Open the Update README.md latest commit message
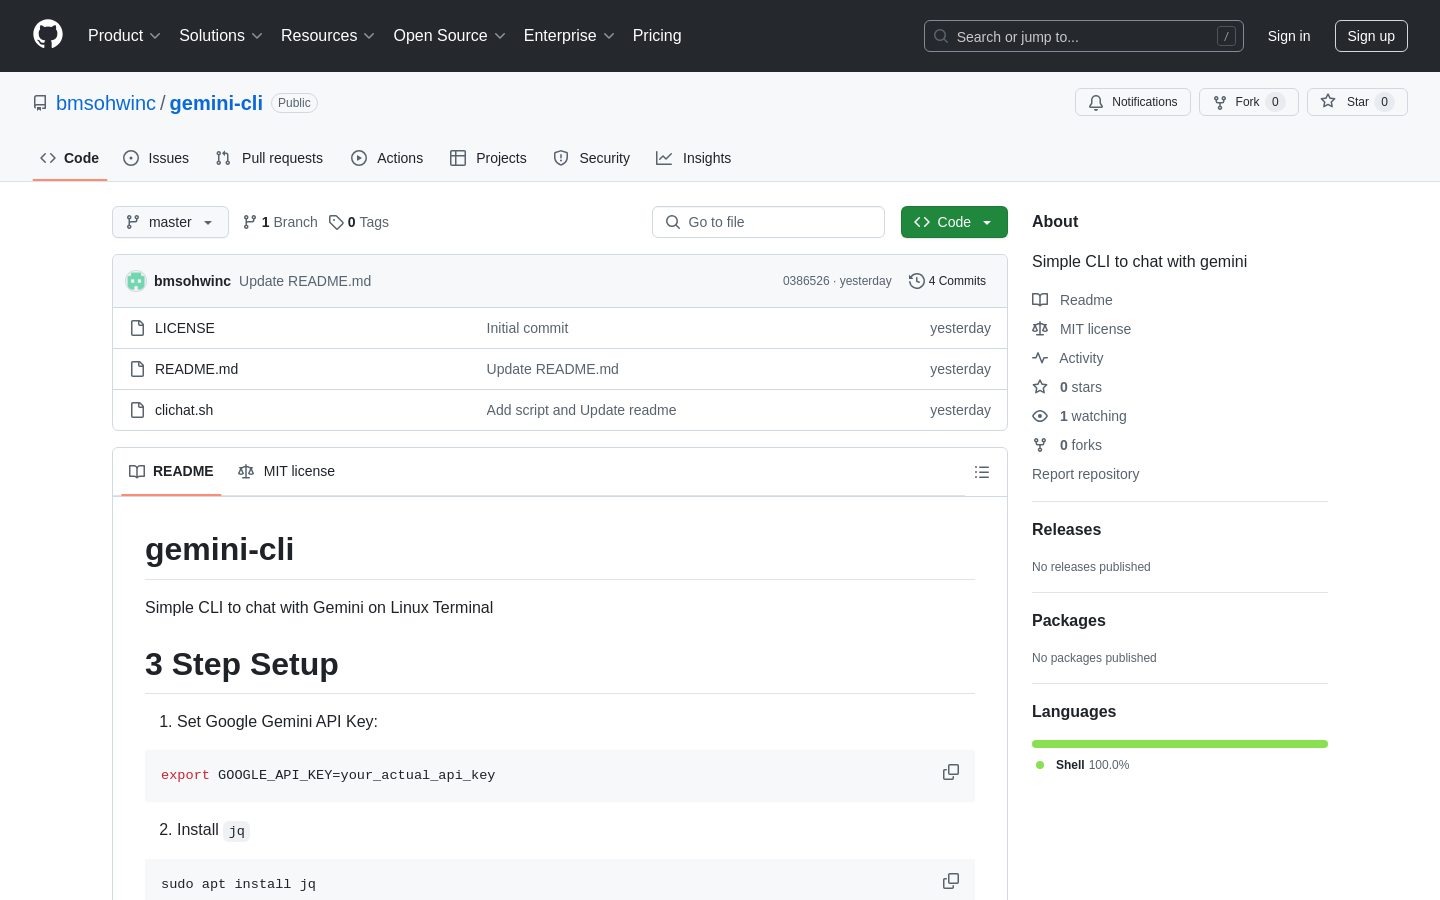This screenshot has height=900, width=1440. [x=305, y=281]
